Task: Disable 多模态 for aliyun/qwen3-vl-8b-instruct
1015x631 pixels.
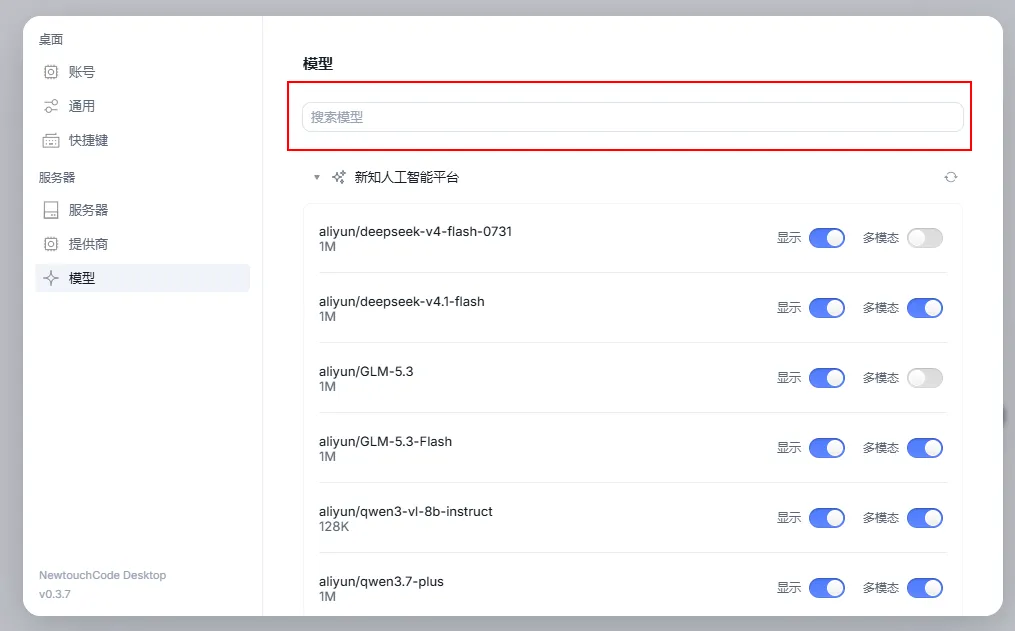Action: click(x=924, y=518)
